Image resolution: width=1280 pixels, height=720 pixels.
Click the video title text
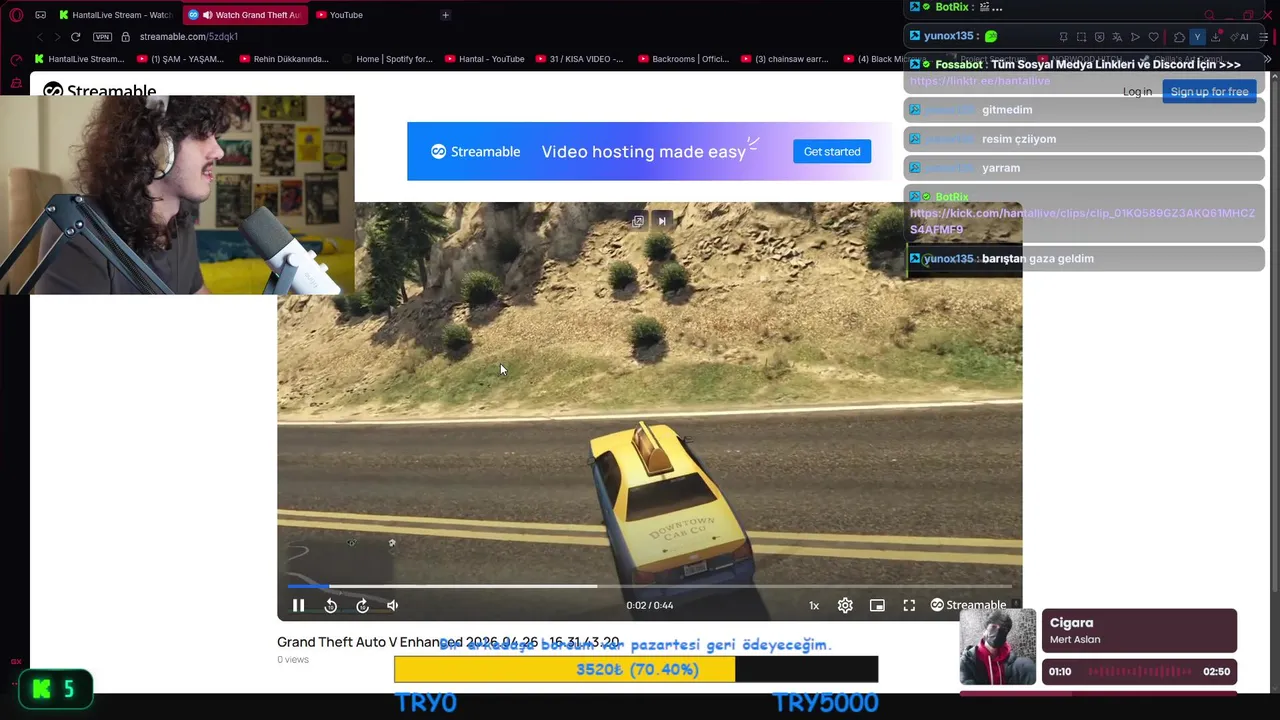click(x=448, y=642)
